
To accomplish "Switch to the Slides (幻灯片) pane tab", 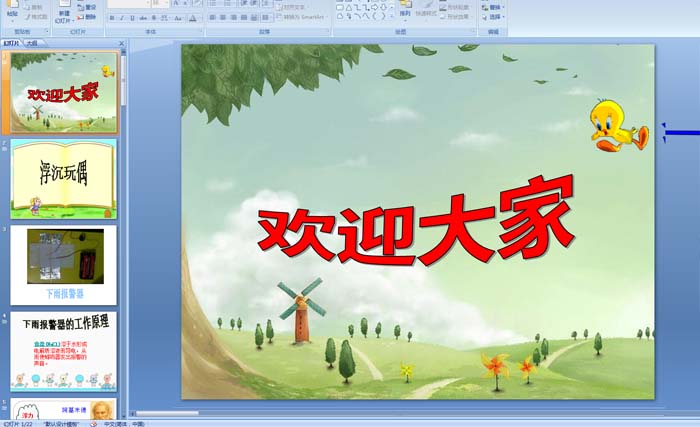I will pos(12,43).
